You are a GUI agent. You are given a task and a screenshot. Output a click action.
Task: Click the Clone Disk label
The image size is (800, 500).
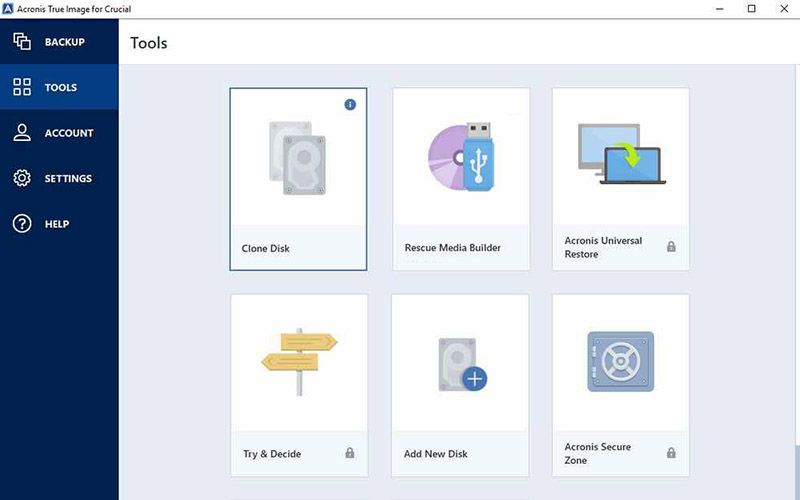(266, 248)
